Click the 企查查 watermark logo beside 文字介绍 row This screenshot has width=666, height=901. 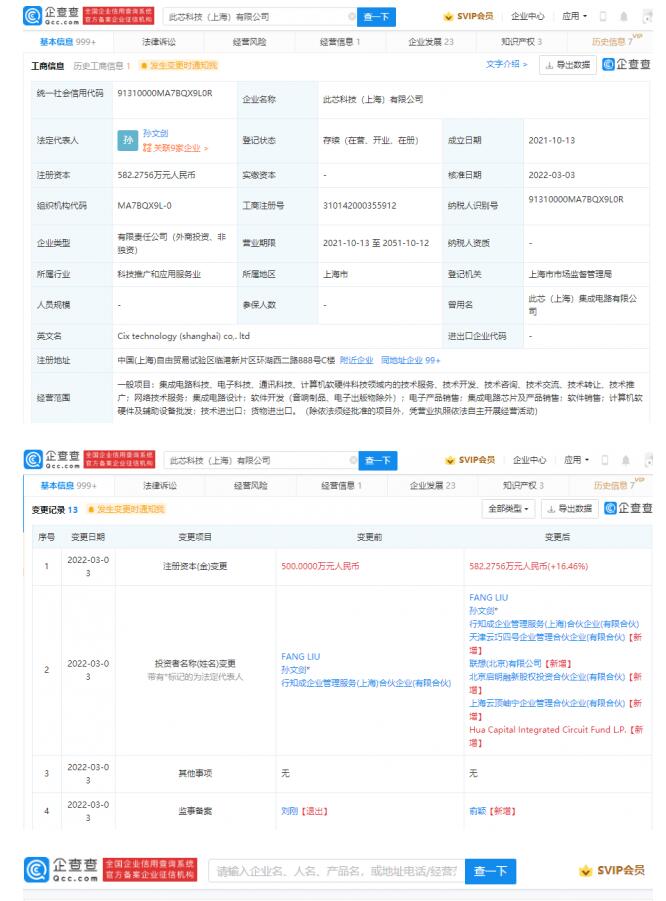click(626, 64)
